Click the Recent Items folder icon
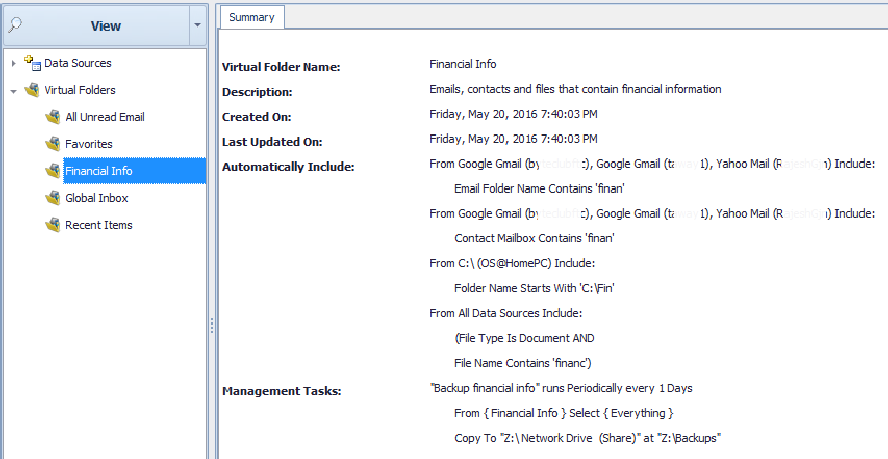Viewport: 888px width, 459px height. click(53, 225)
